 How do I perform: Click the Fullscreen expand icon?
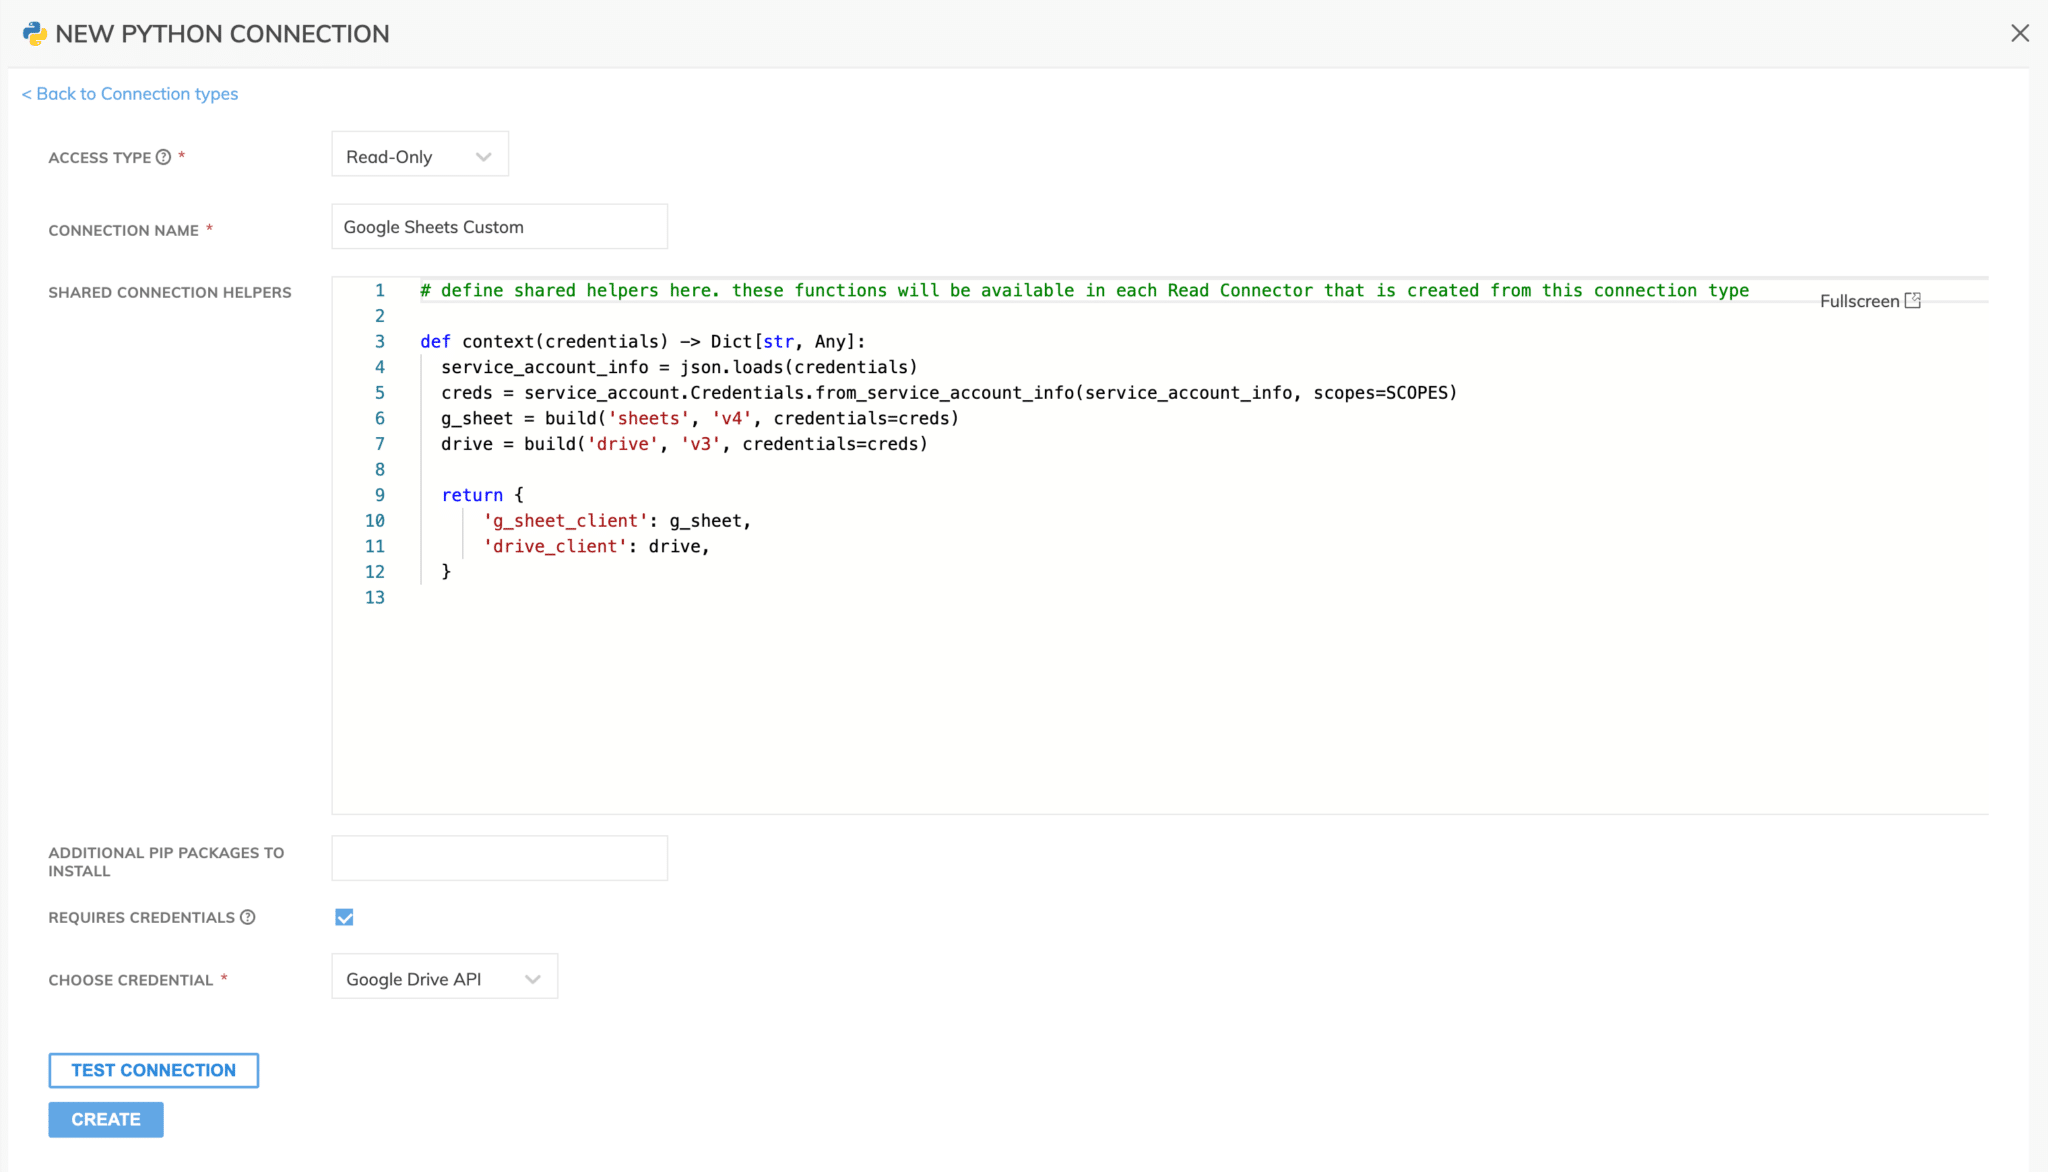click(x=1913, y=300)
